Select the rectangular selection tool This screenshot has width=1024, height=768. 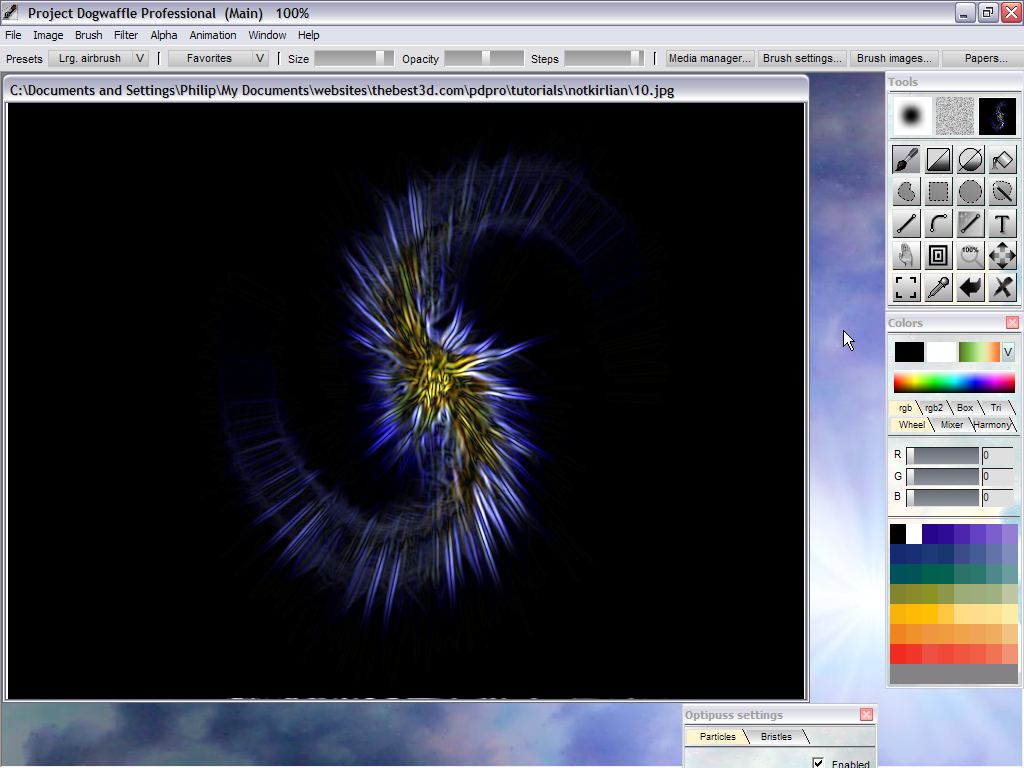coord(938,192)
